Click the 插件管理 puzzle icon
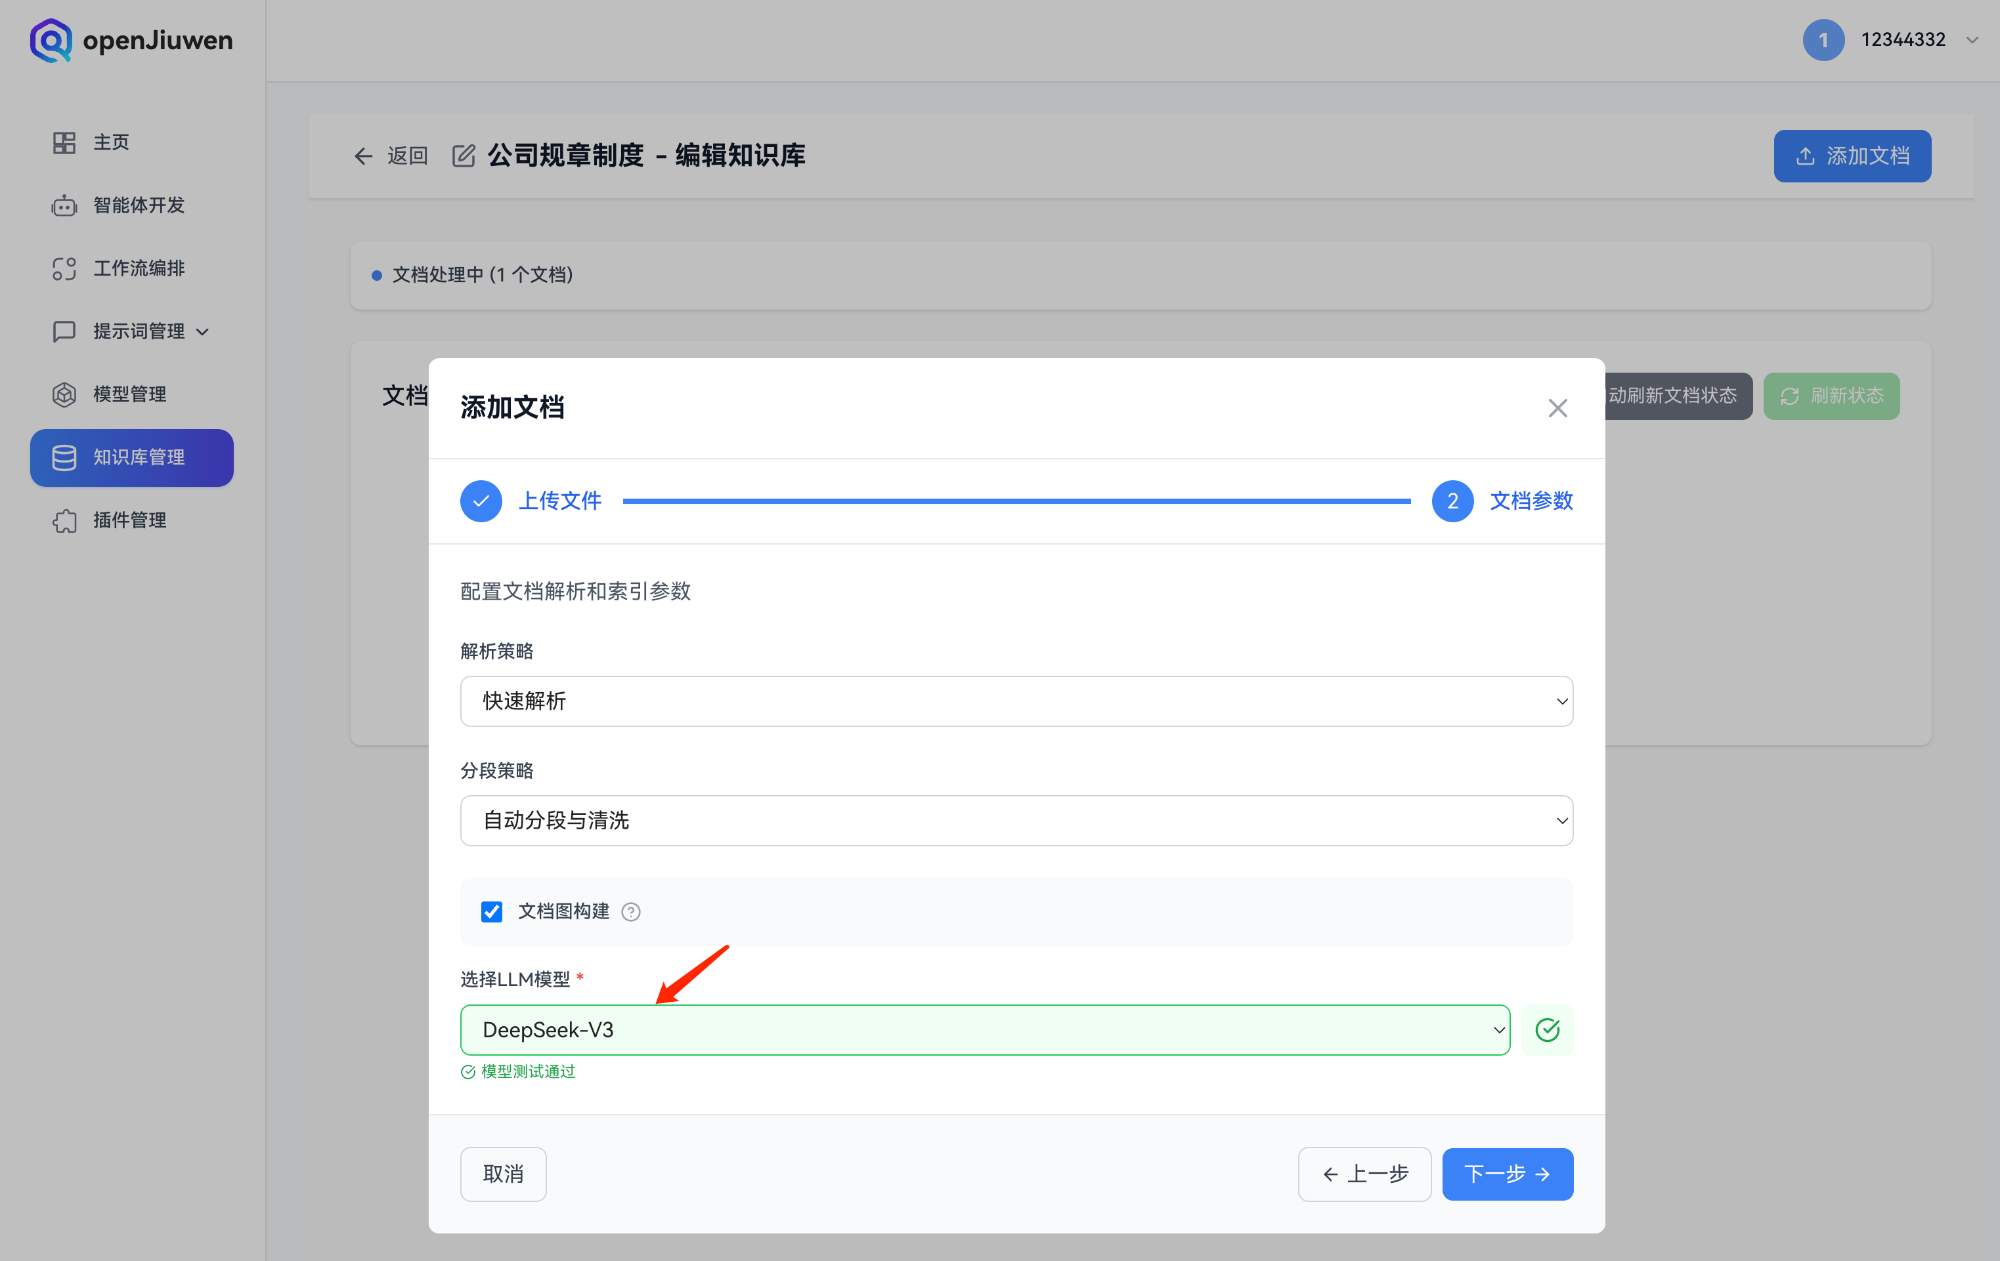Image resolution: width=2000 pixels, height=1261 pixels. (64, 521)
